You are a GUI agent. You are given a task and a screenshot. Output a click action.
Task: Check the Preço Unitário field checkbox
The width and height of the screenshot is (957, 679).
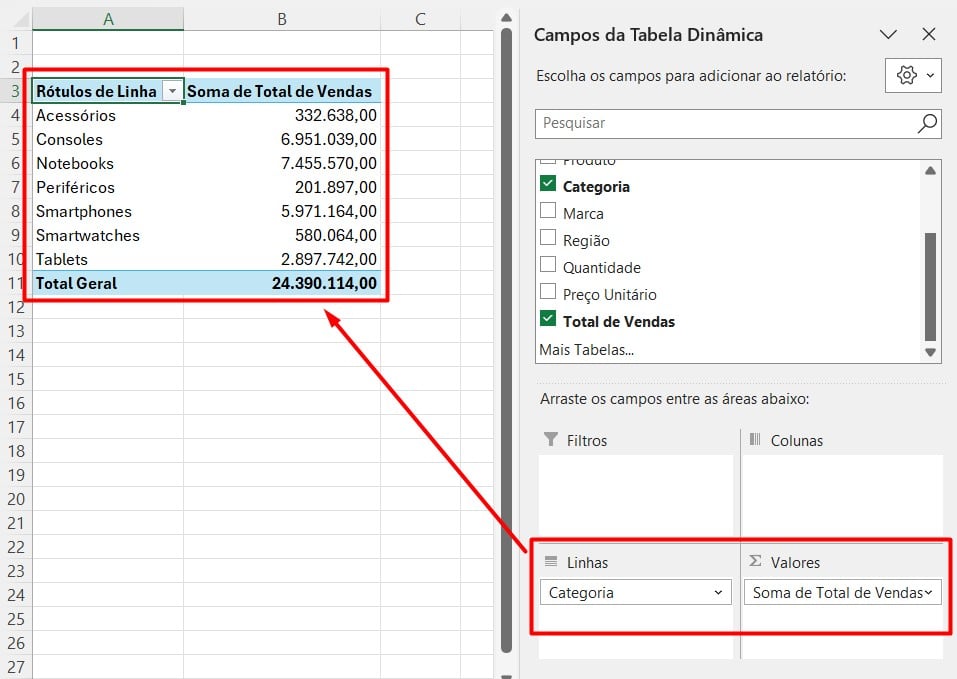click(548, 291)
